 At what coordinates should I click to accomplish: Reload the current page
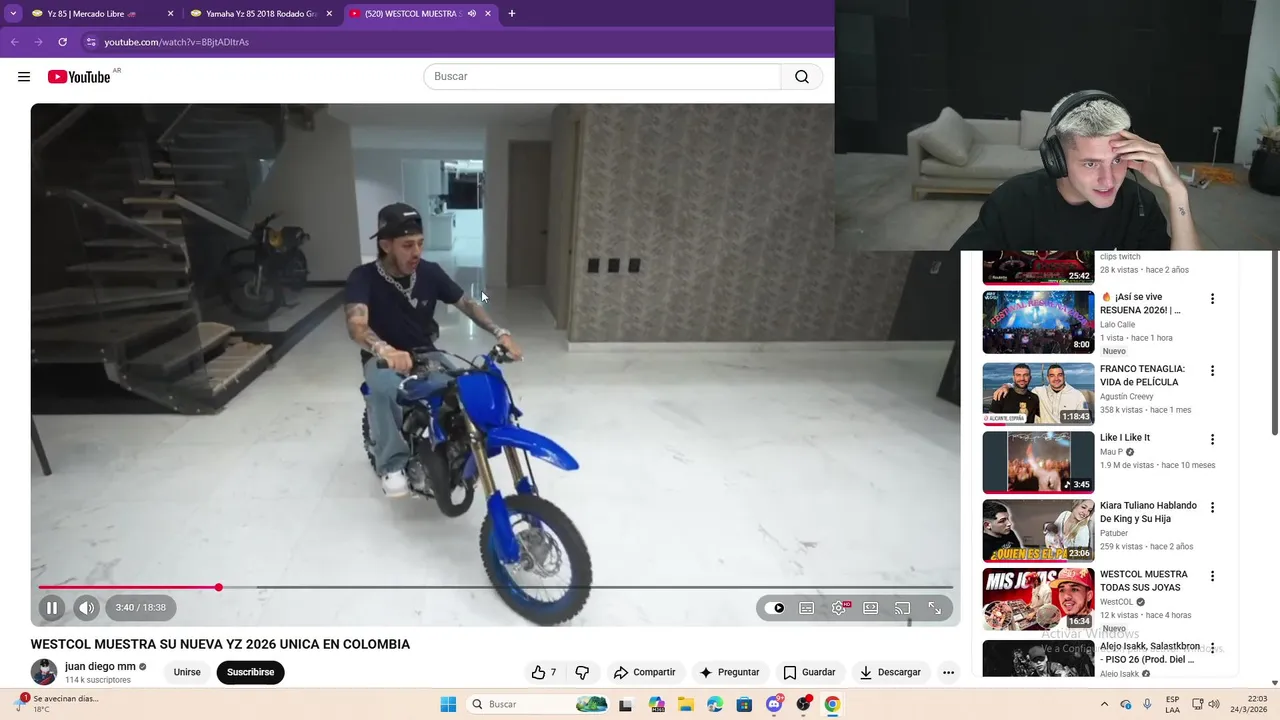coord(62,42)
